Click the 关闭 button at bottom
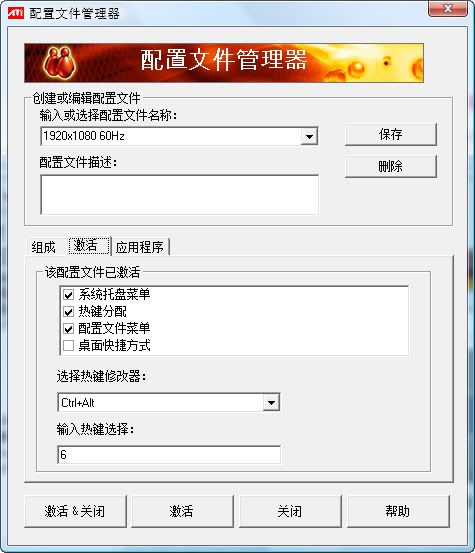This screenshot has height=553, width=475. [x=290, y=511]
